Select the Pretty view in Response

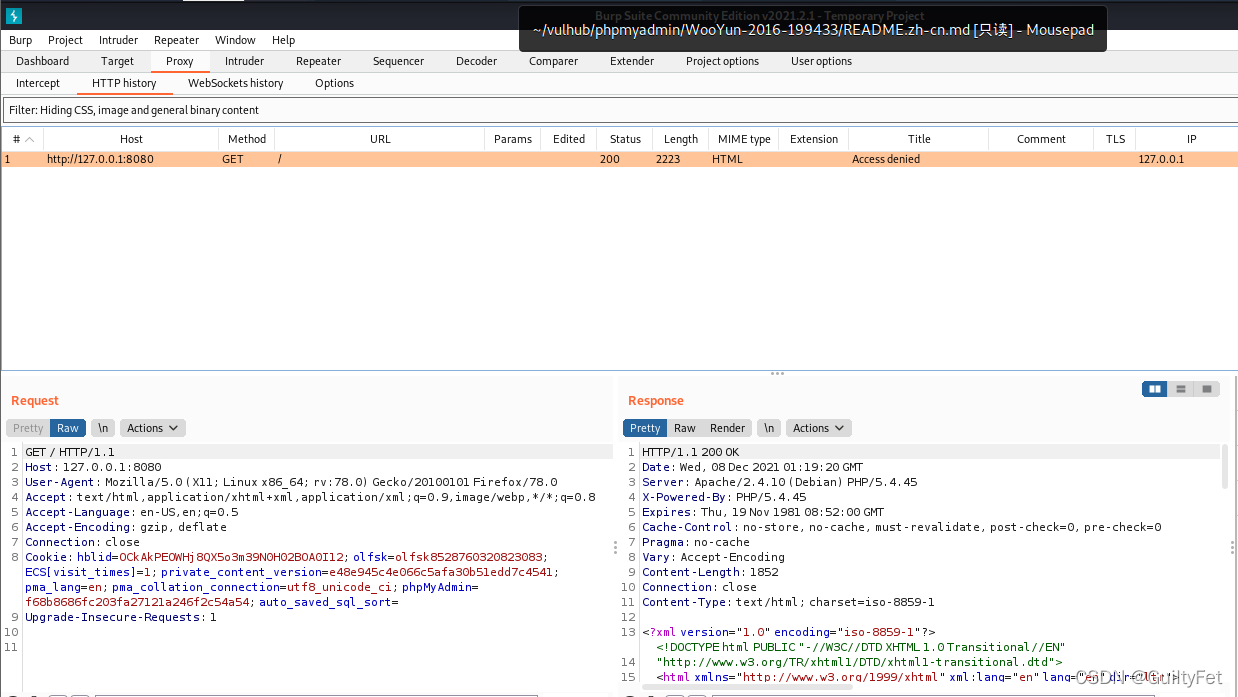tap(645, 428)
